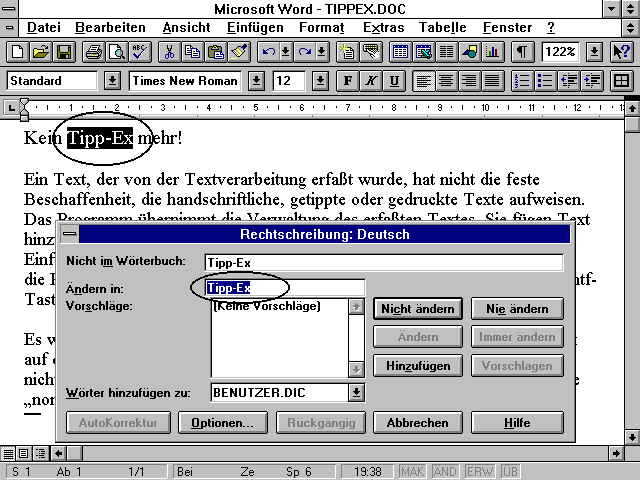Insert a chart toolbar icon

pyautogui.click(x=493, y=52)
